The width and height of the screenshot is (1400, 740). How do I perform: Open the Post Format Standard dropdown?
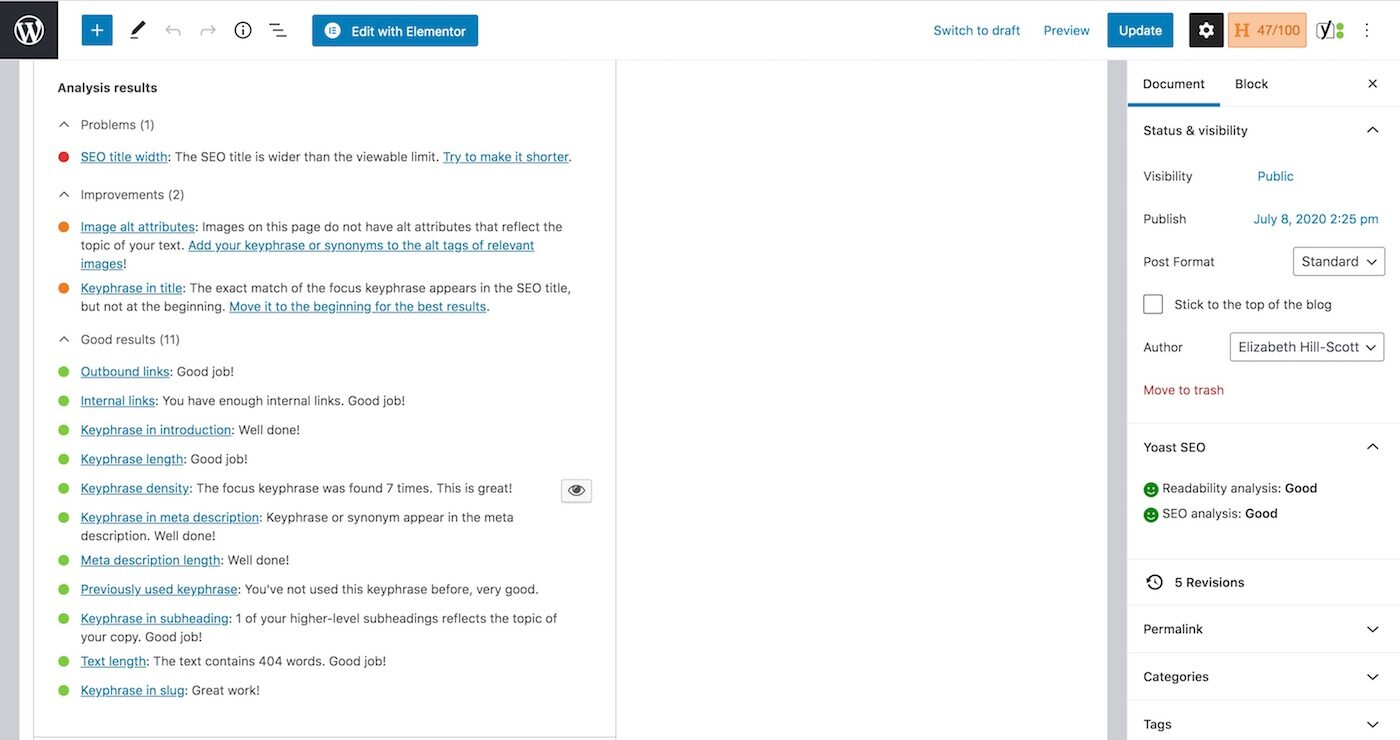(1339, 262)
